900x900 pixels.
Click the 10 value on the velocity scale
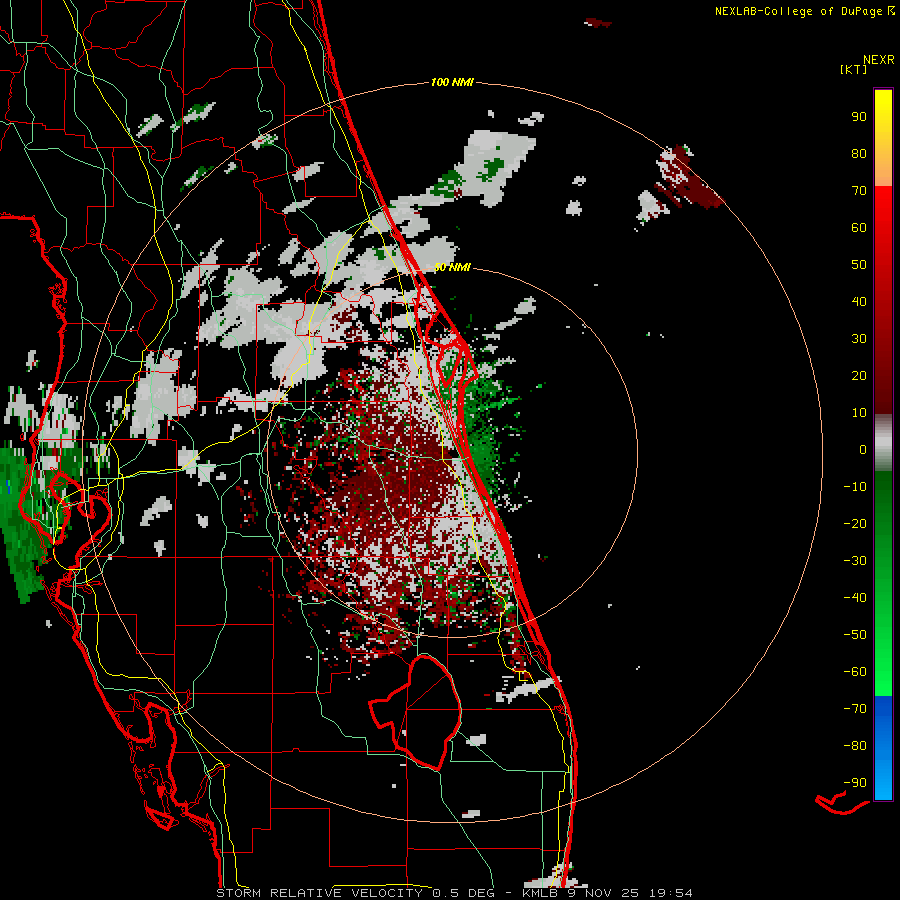click(x=859, y=413)
